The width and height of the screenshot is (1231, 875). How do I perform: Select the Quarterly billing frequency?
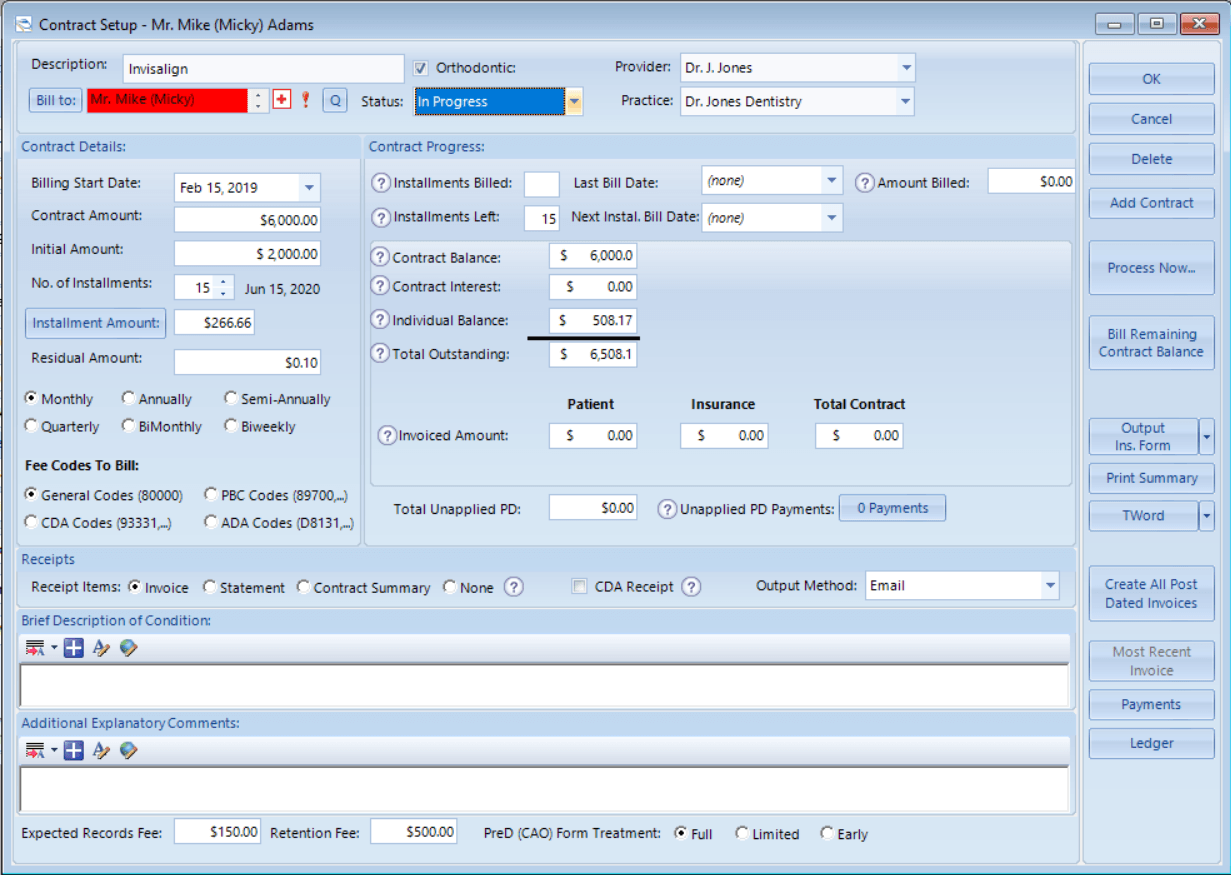[31, 426]
